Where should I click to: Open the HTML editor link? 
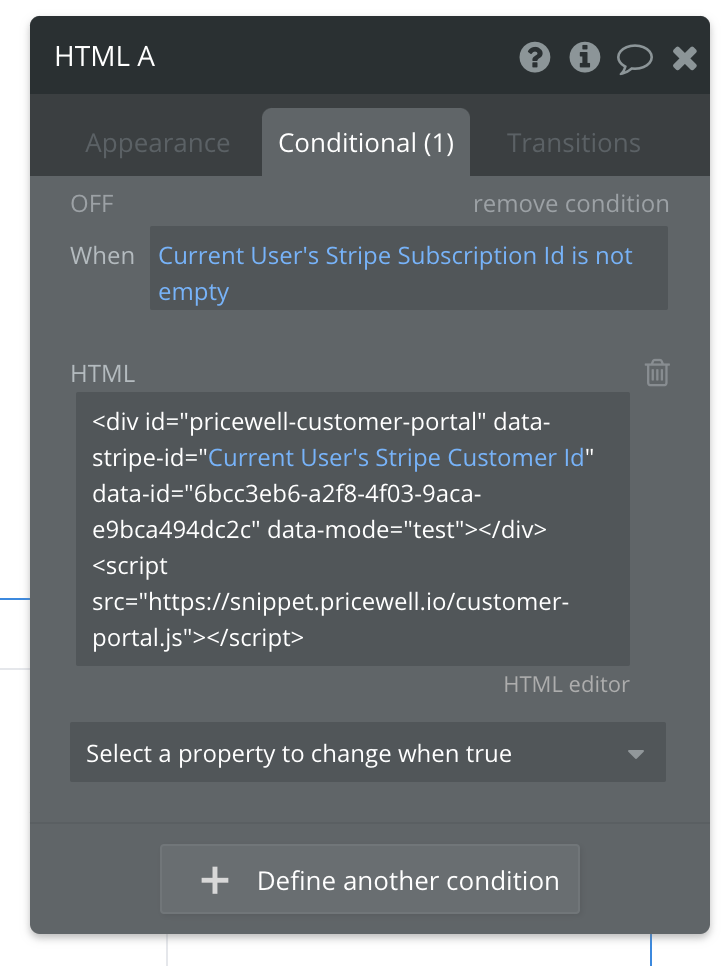(566, 685)
